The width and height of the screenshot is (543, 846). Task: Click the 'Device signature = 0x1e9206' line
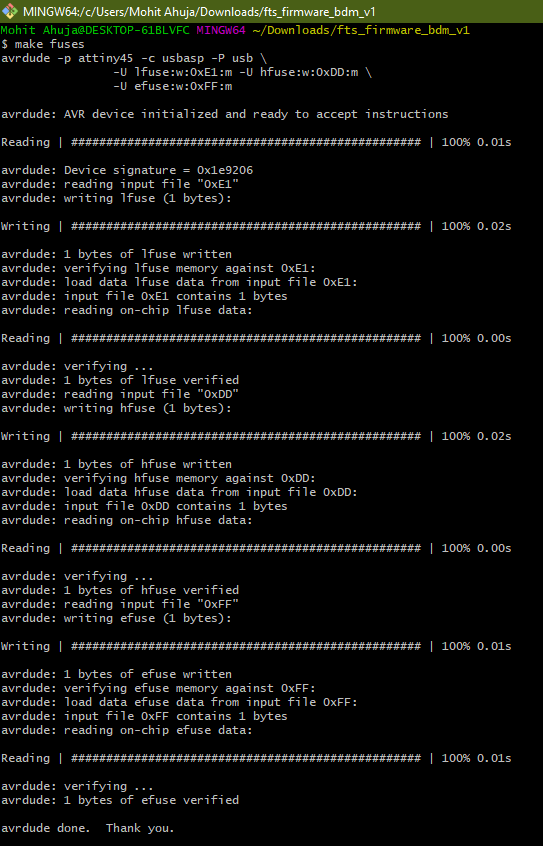pos(127,170)
